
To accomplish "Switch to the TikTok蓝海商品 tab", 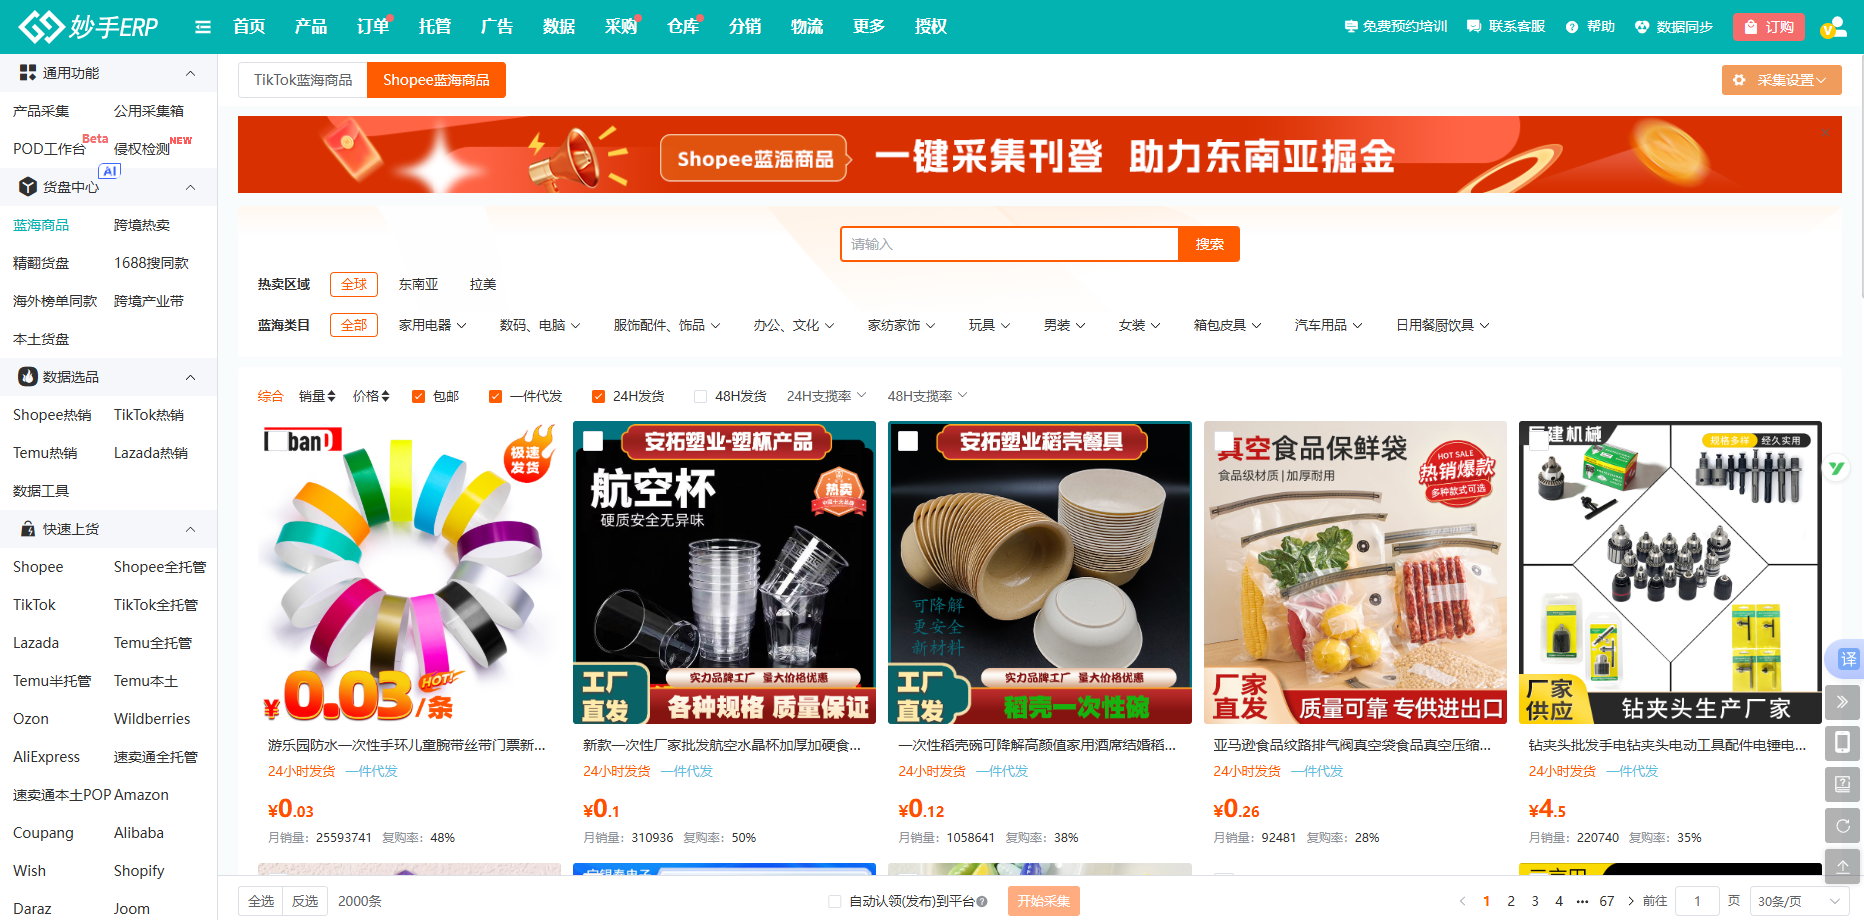I will (x=303, y=80).
